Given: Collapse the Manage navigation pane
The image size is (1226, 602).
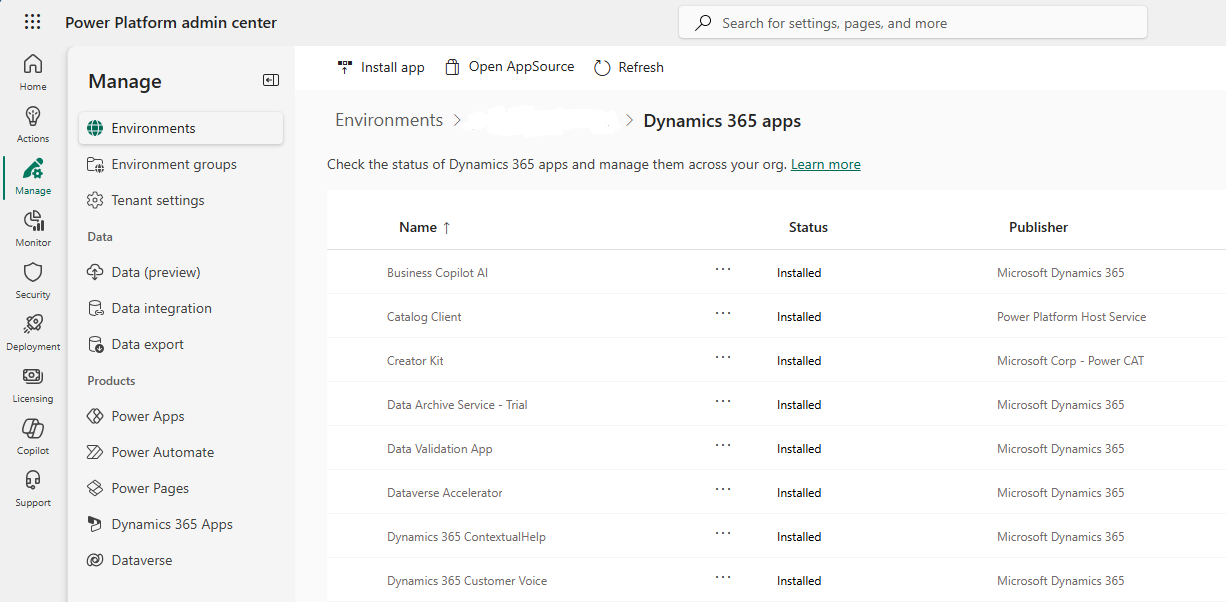Looking at the screenshot, I should [270, 80].
